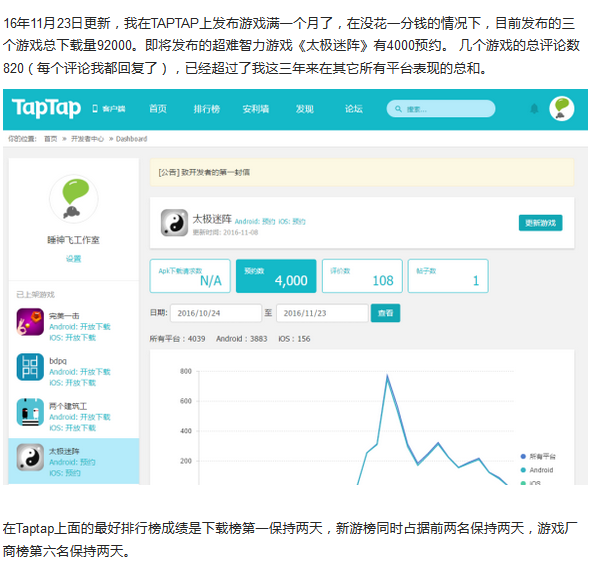591x564 pixels.
Task: Go to the 首页 nav tab
Action: (158, 109)
